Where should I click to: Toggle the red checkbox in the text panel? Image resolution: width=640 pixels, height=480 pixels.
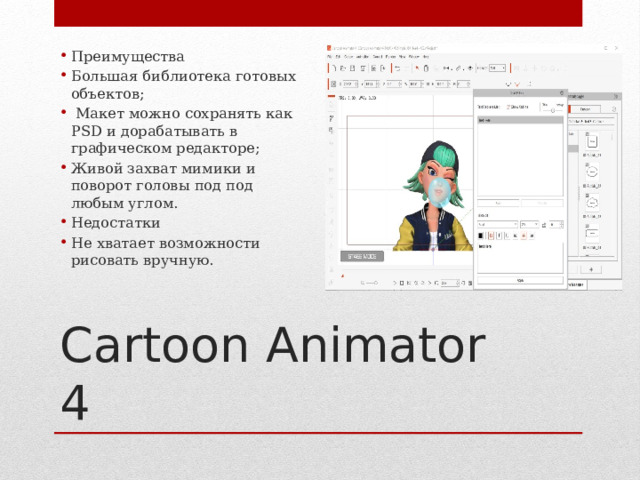click(x=509, y=107)
